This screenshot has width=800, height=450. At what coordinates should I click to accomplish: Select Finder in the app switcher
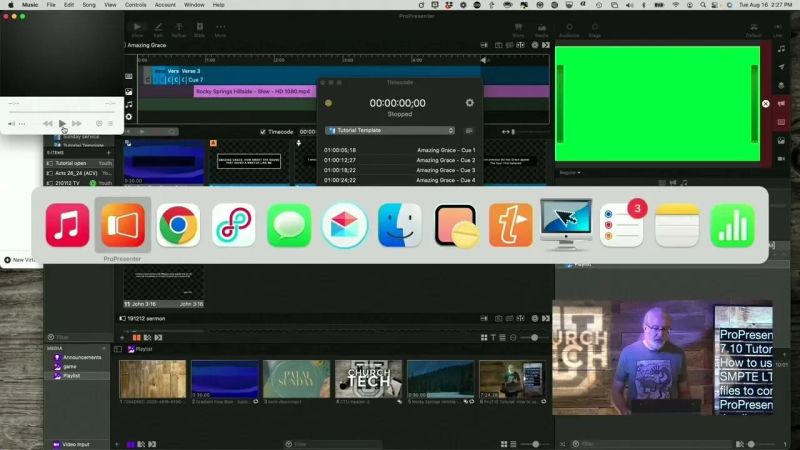399,225
